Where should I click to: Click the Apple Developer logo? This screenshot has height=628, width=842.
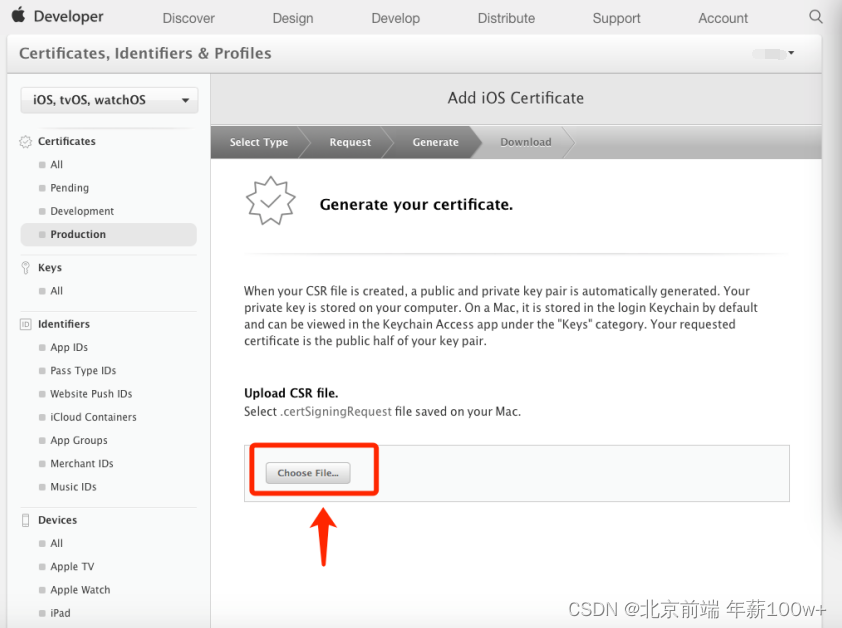pyautogui.click(x=57, y=16)
